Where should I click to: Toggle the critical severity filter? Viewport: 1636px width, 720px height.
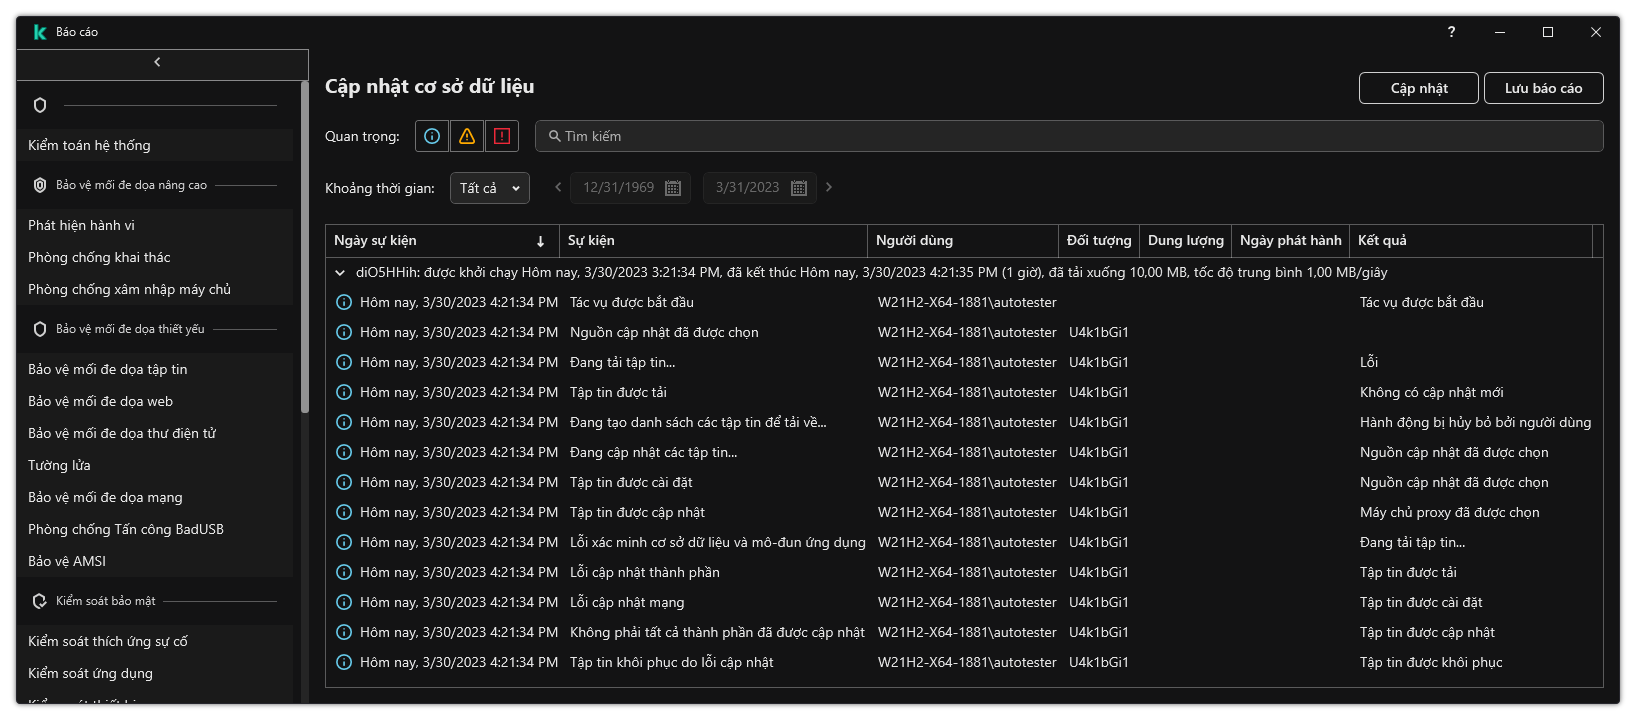click(x=502, y=136)
